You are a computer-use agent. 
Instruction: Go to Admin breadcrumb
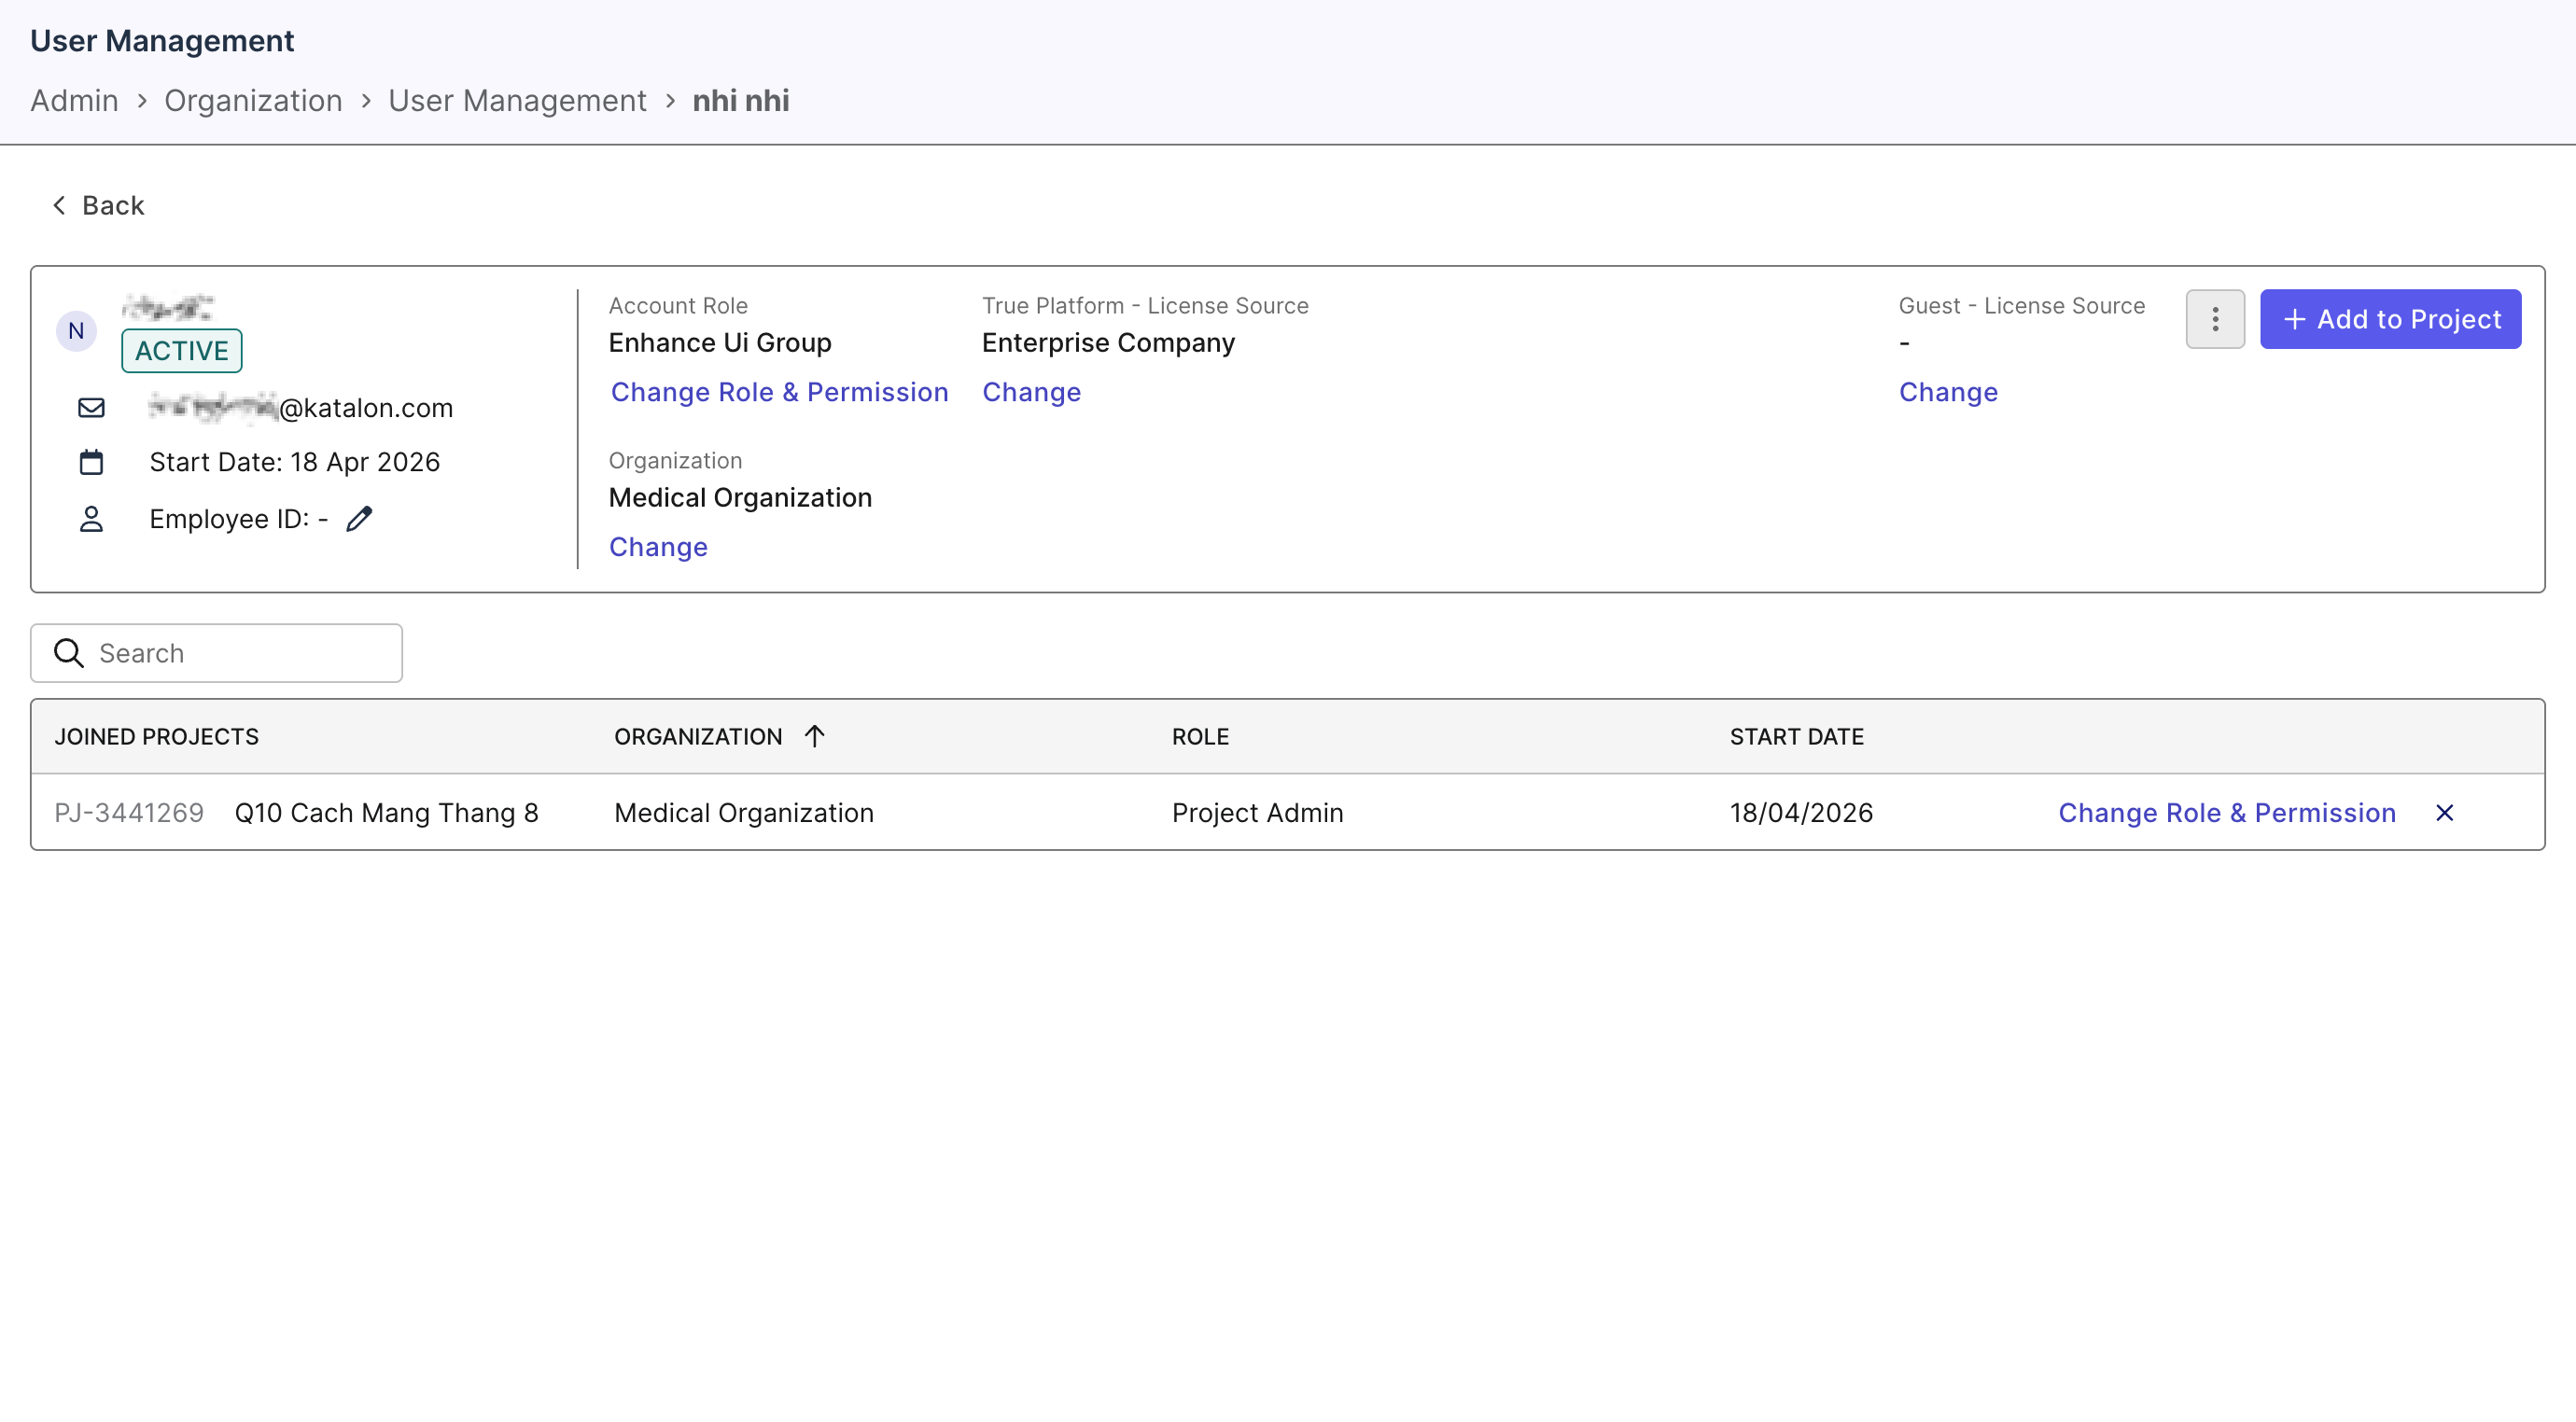point(74,101)
